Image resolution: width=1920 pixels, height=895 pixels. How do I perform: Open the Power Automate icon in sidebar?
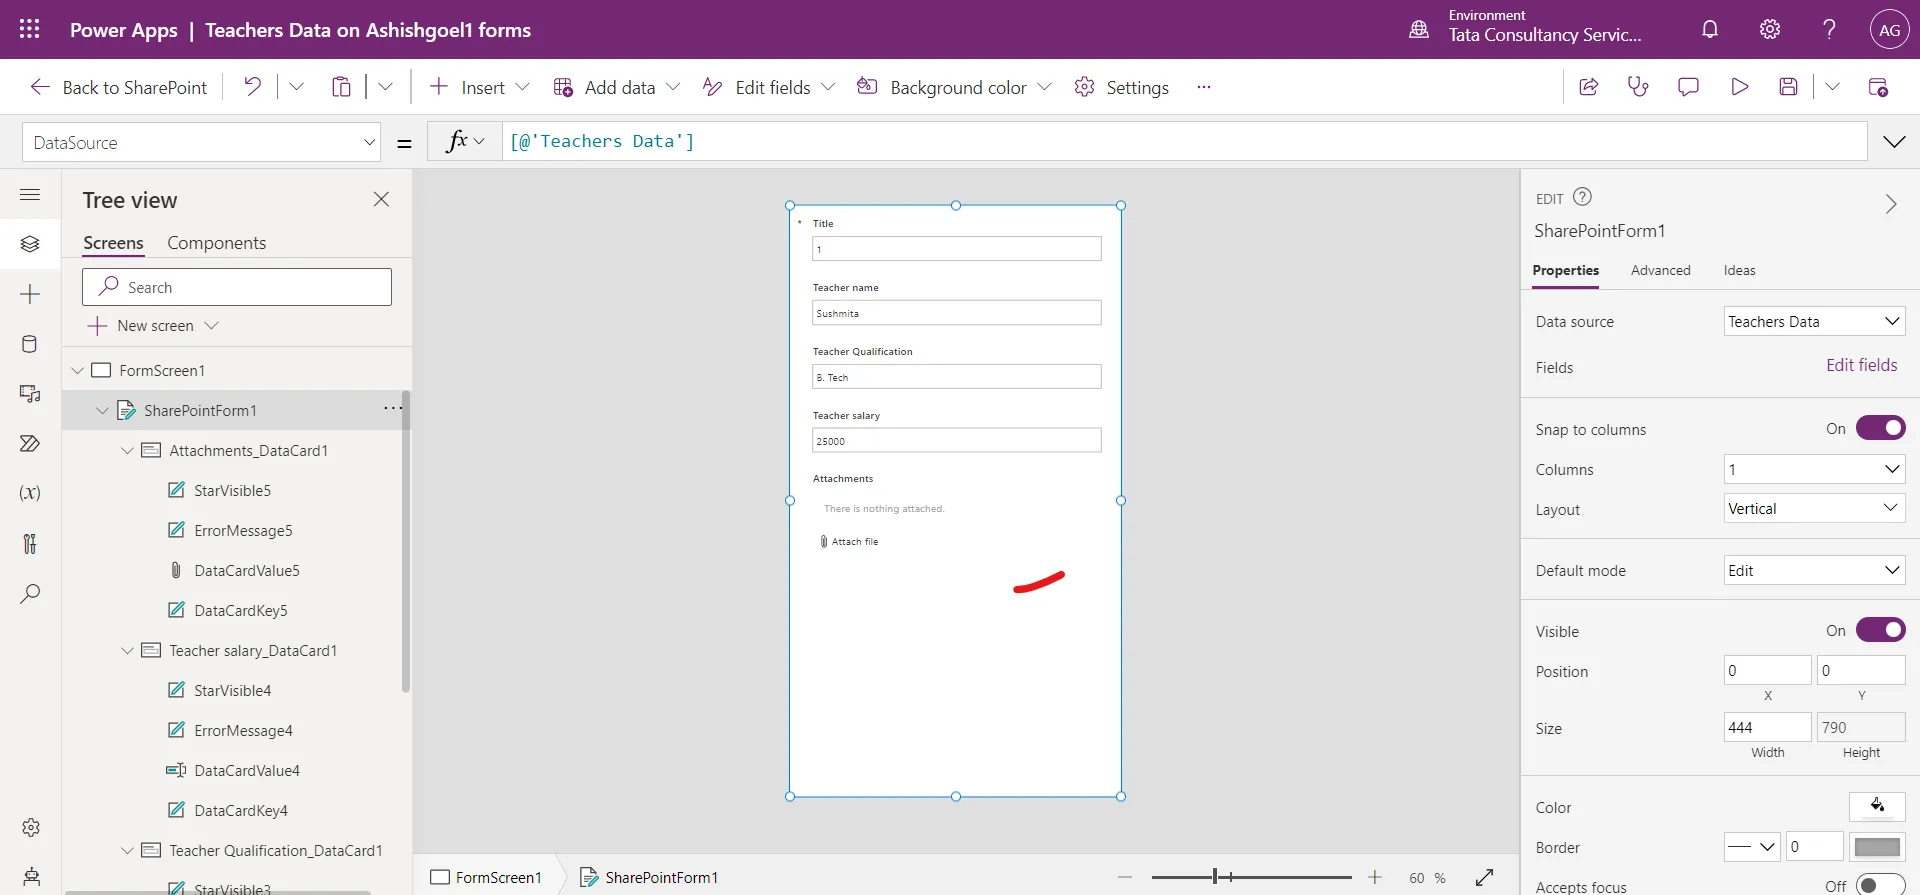(30, 443)
